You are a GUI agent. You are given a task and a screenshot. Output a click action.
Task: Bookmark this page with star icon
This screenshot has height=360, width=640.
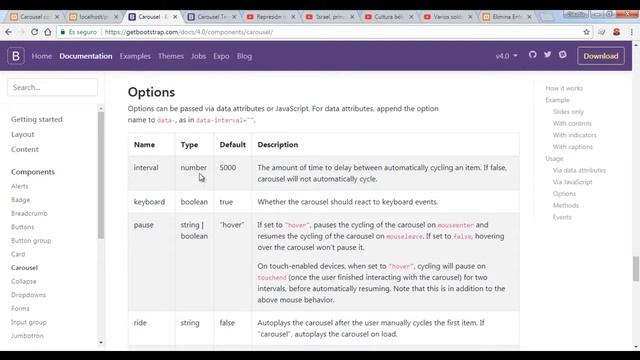point(587,32)
